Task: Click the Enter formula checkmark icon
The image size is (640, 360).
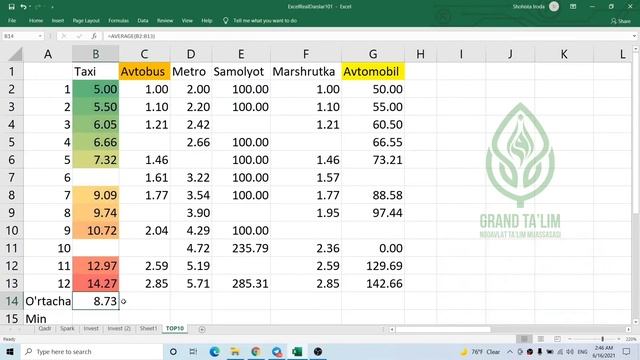Action: pos(79,36)
